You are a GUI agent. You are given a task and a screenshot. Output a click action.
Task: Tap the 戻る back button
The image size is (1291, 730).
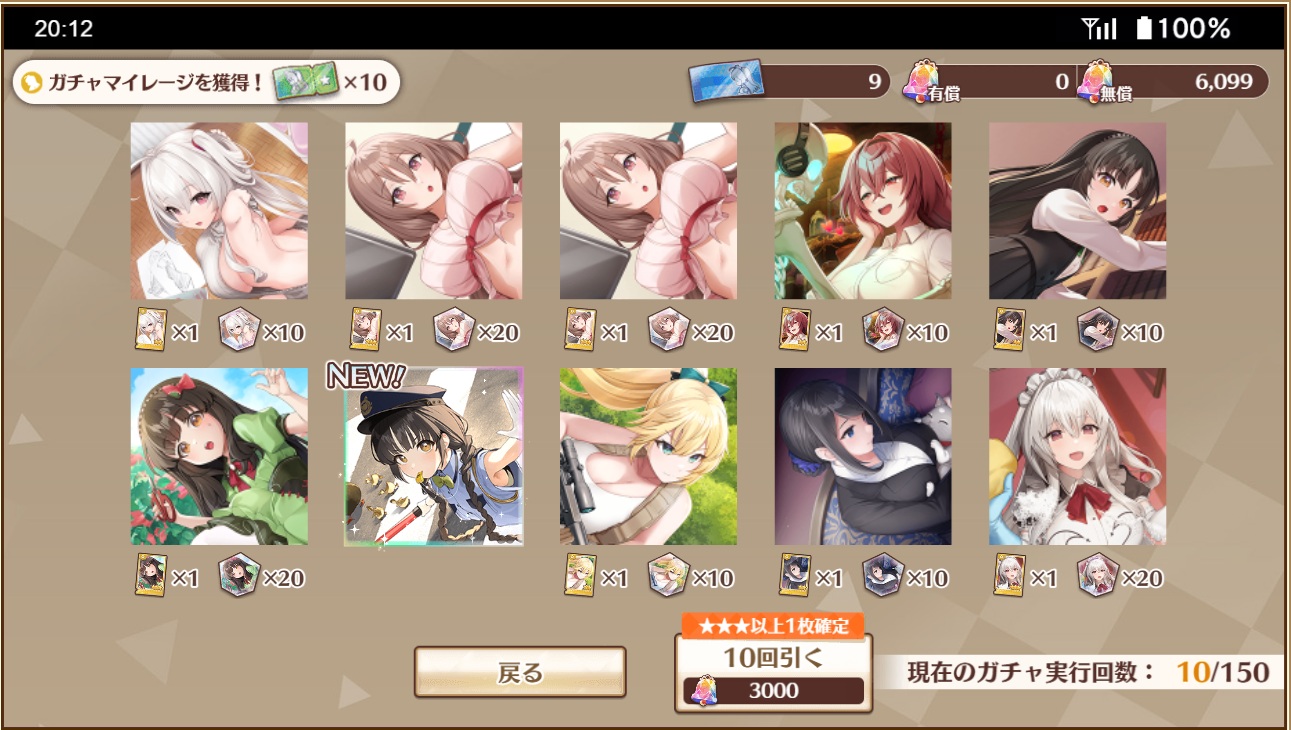click(x=520, y=672)
